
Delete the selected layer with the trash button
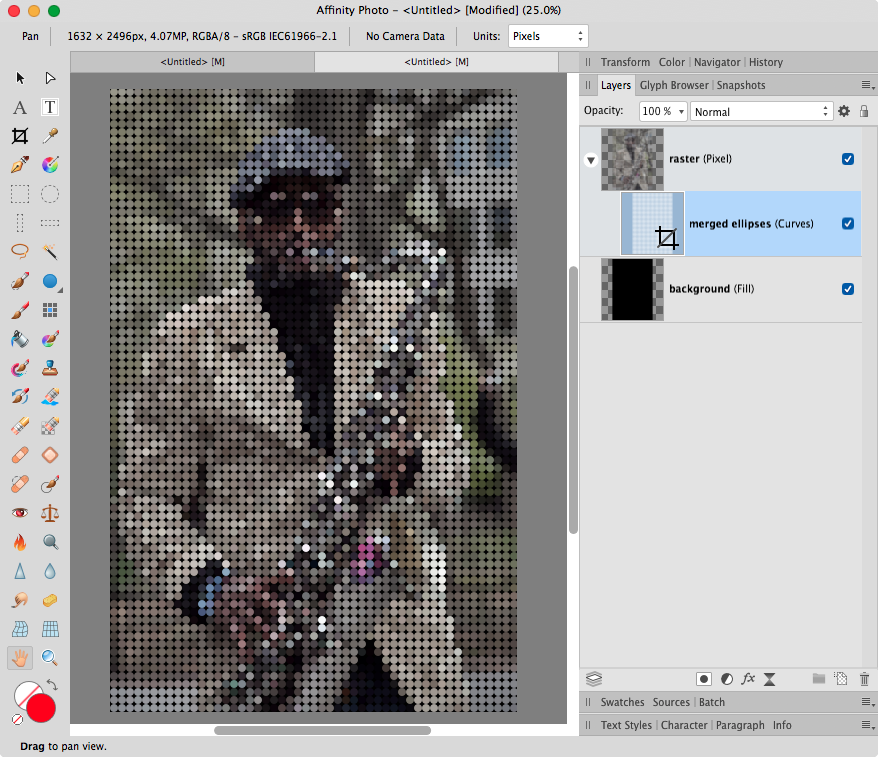863,679
